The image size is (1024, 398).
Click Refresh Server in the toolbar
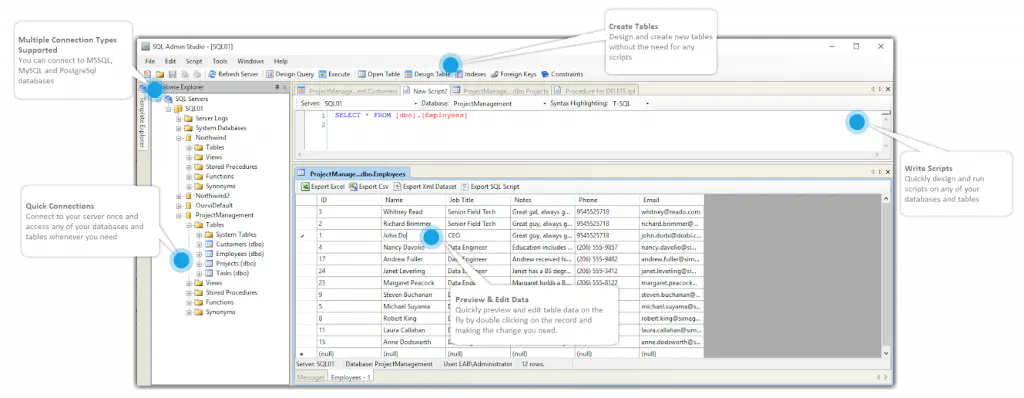[234, 75]
